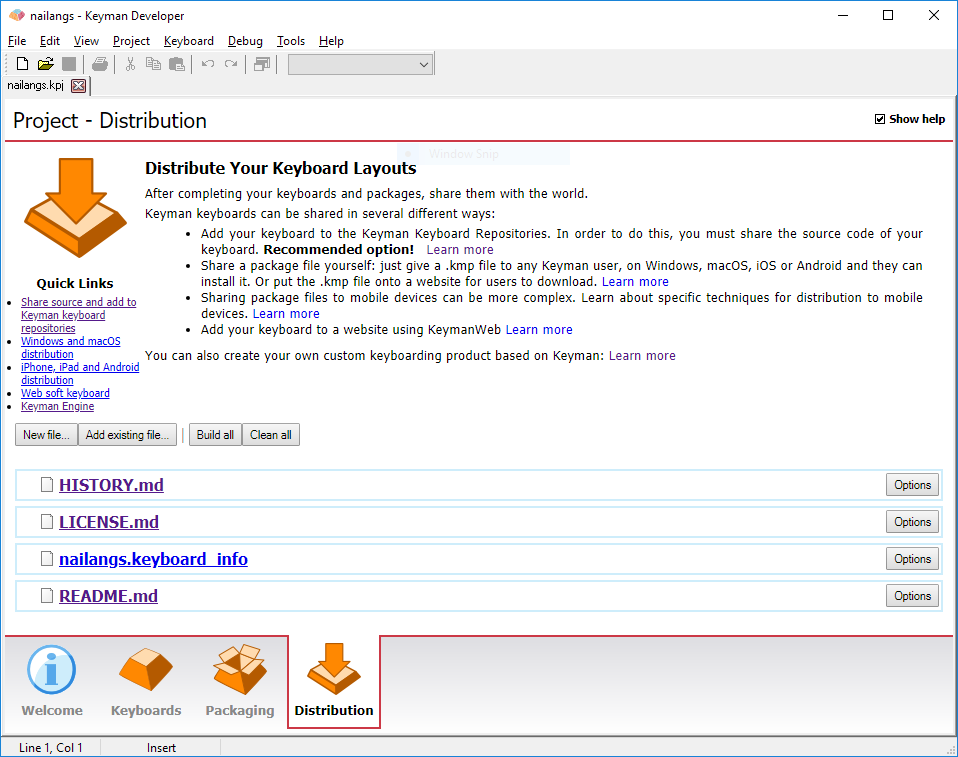Click Learn more about .kmp package sharing

pyautogui.click(x=635, y=282)
